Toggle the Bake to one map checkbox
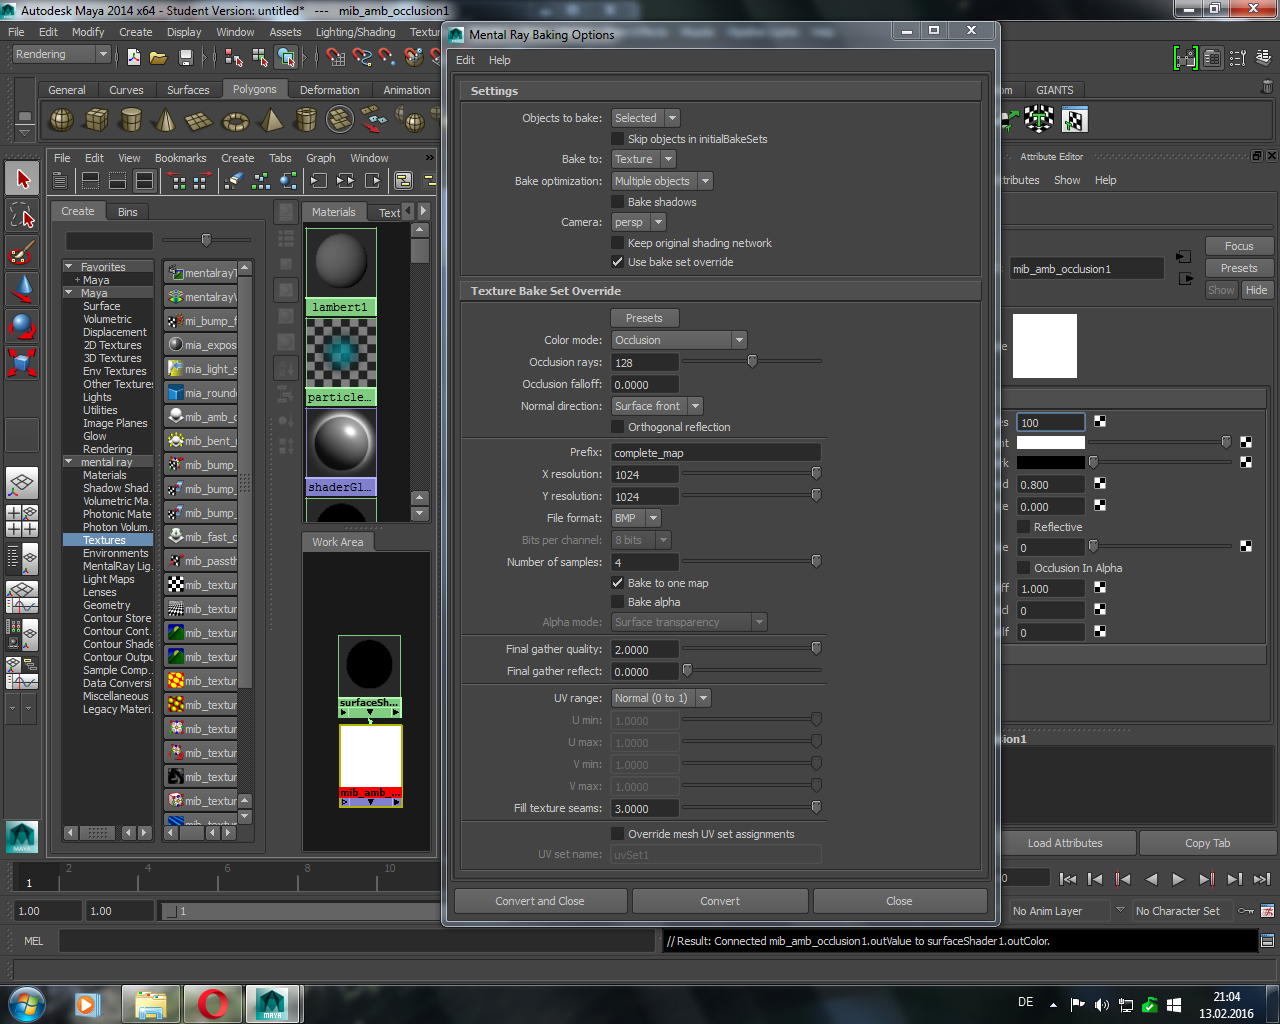Viewport: 1280px width, 1024px height. point(618,583)
